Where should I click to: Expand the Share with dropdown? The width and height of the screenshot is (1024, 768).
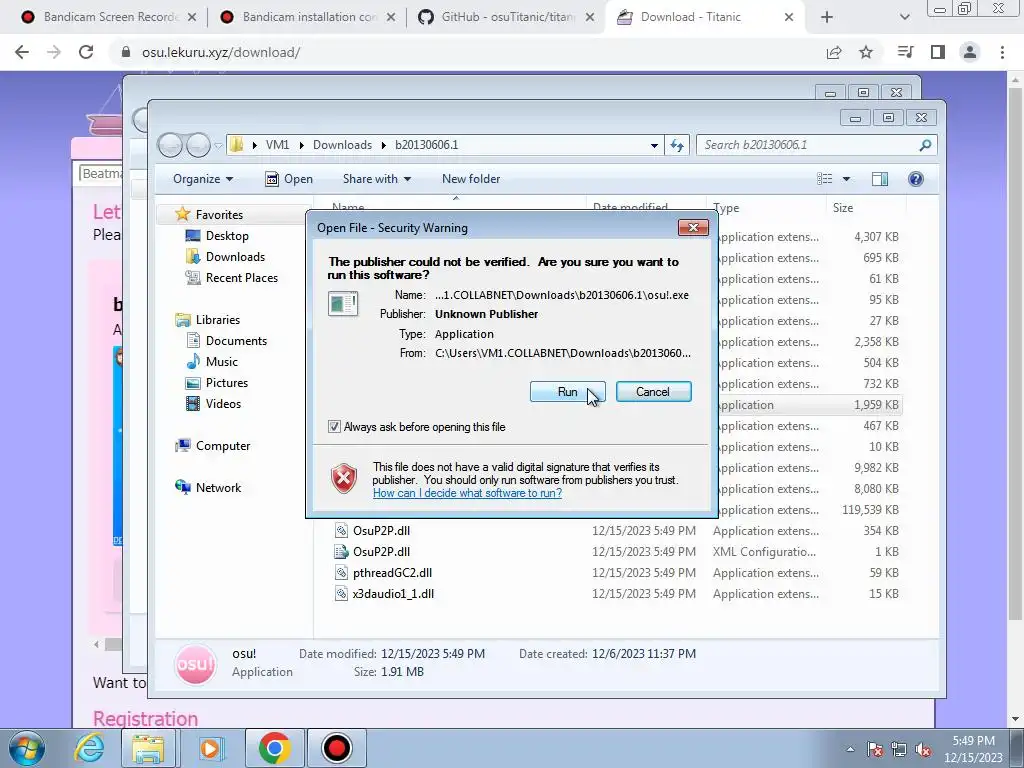tap(377, 179)
